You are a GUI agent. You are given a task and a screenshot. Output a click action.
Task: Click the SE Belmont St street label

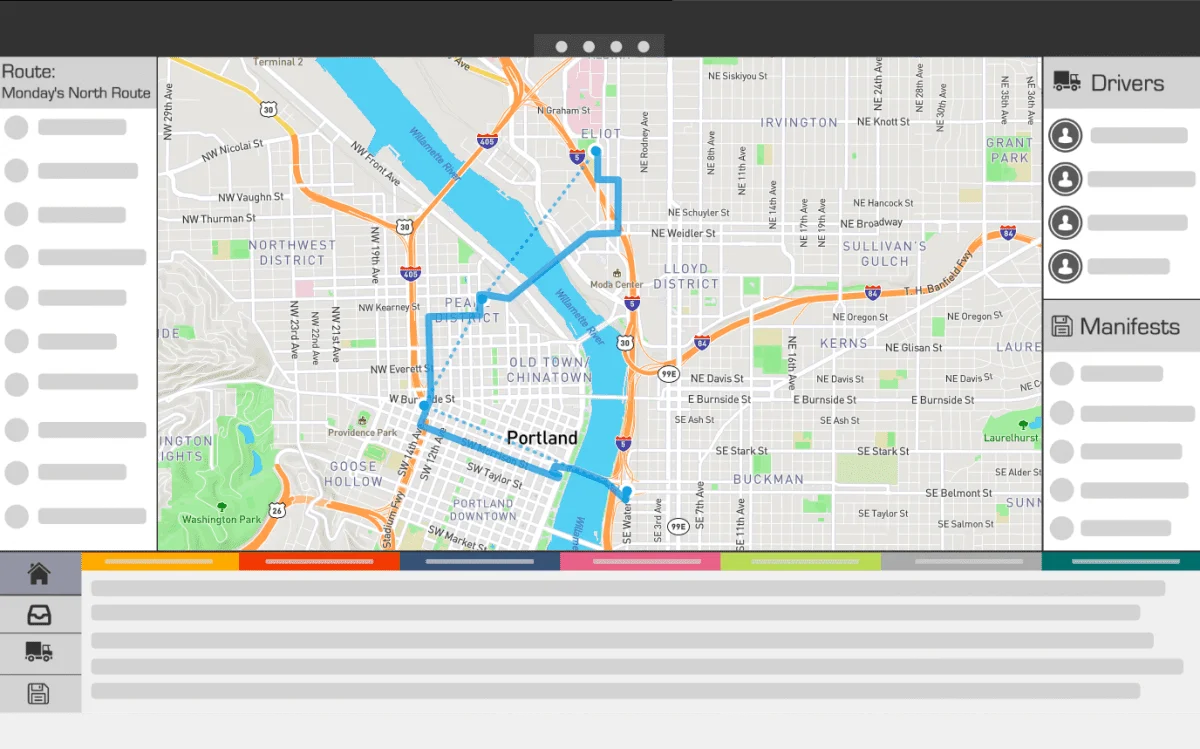959,493
